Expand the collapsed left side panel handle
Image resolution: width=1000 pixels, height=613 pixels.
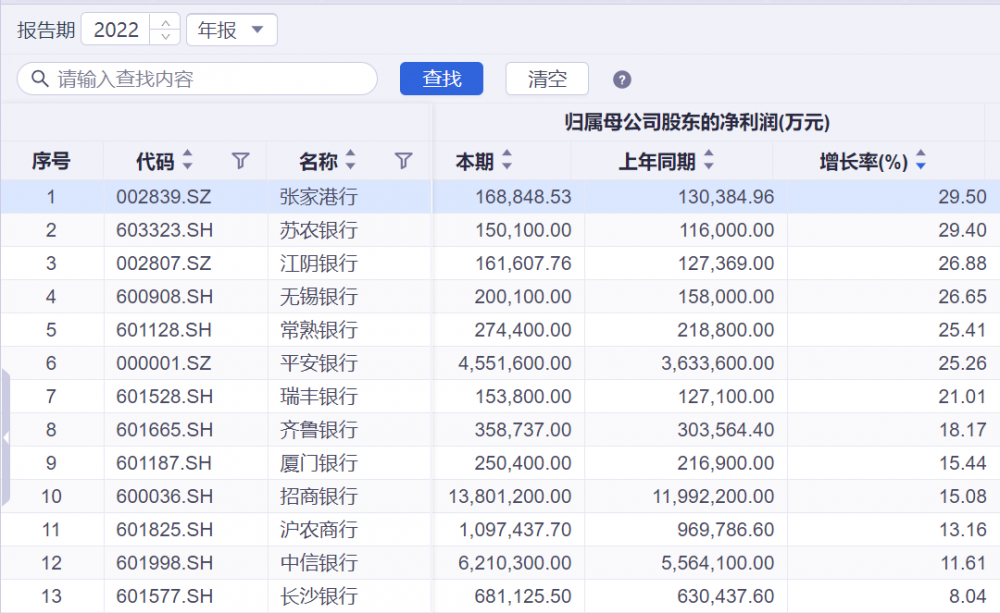(x=5, y=438)
